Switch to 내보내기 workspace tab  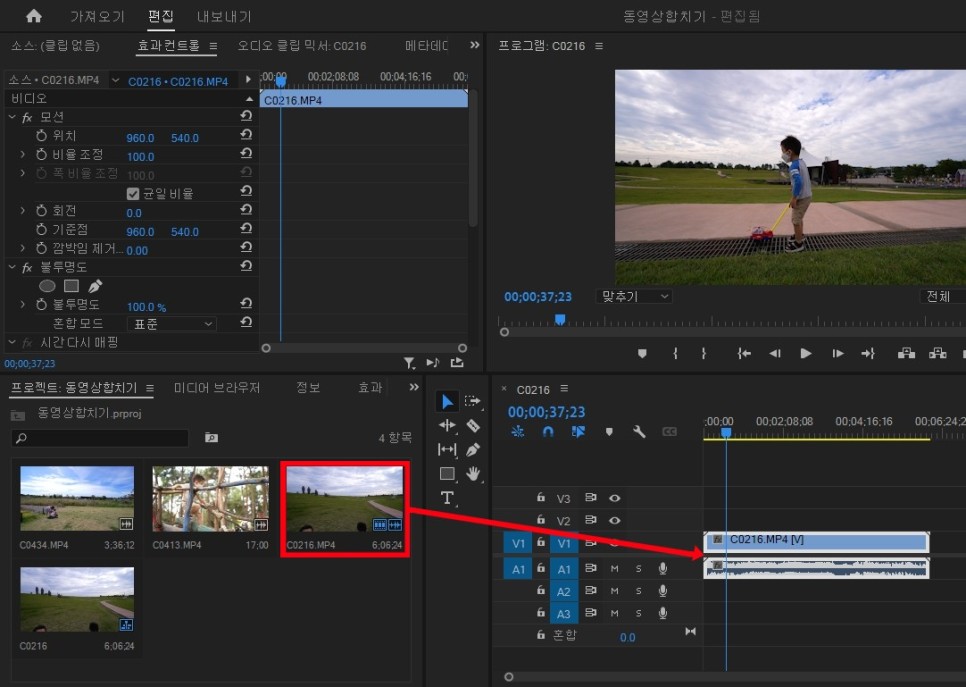coord(224,17)
